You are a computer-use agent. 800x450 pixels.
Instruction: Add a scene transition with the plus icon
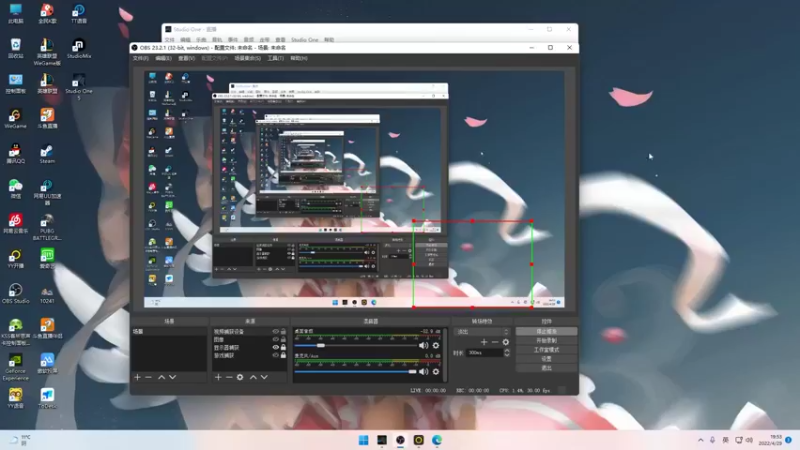click(484, 342)
